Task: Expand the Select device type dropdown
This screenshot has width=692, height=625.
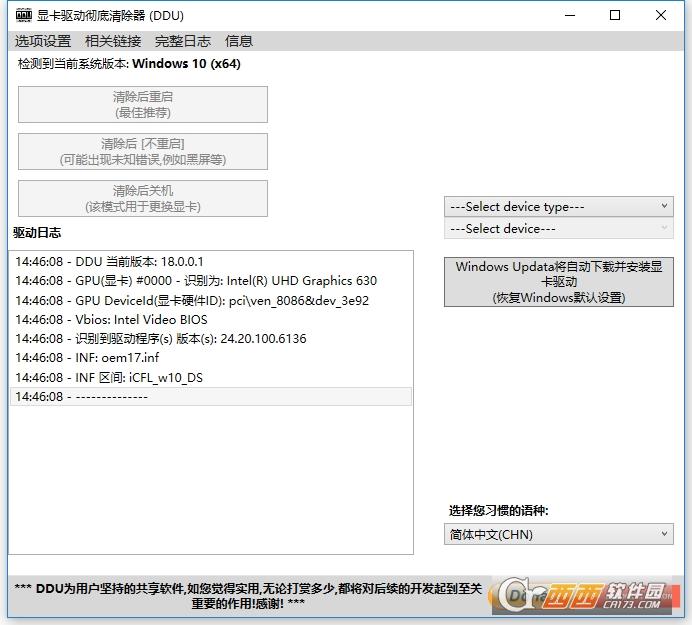Action: [559, 207]
